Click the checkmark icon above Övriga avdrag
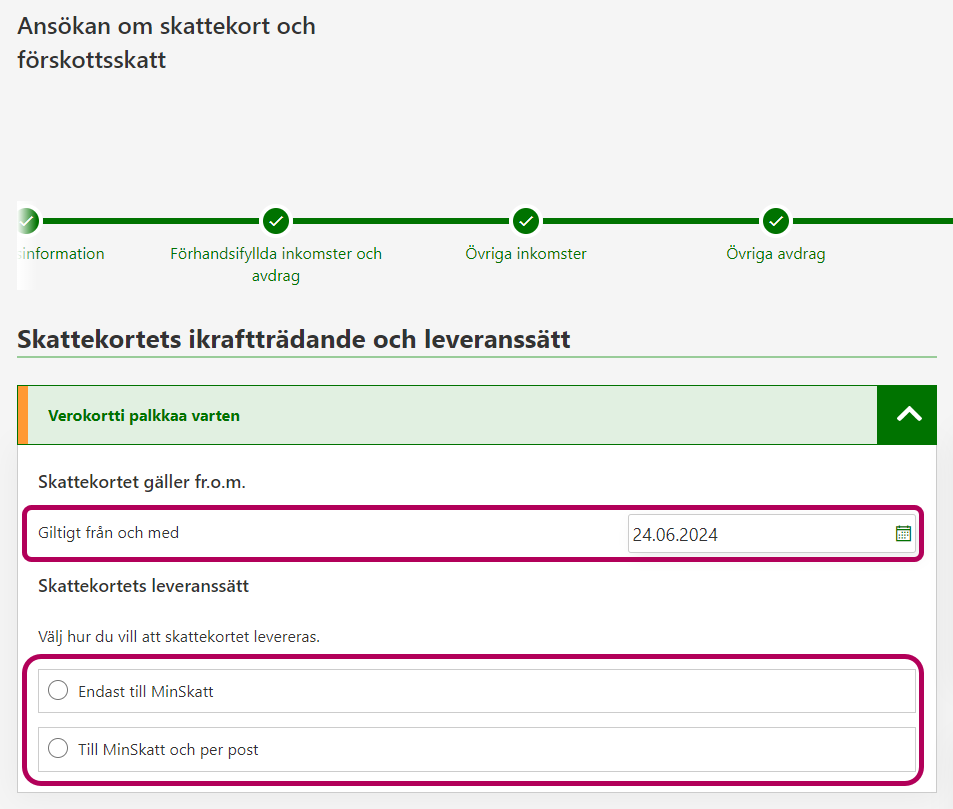The image size is (953, 809). [x=776, y=220]
